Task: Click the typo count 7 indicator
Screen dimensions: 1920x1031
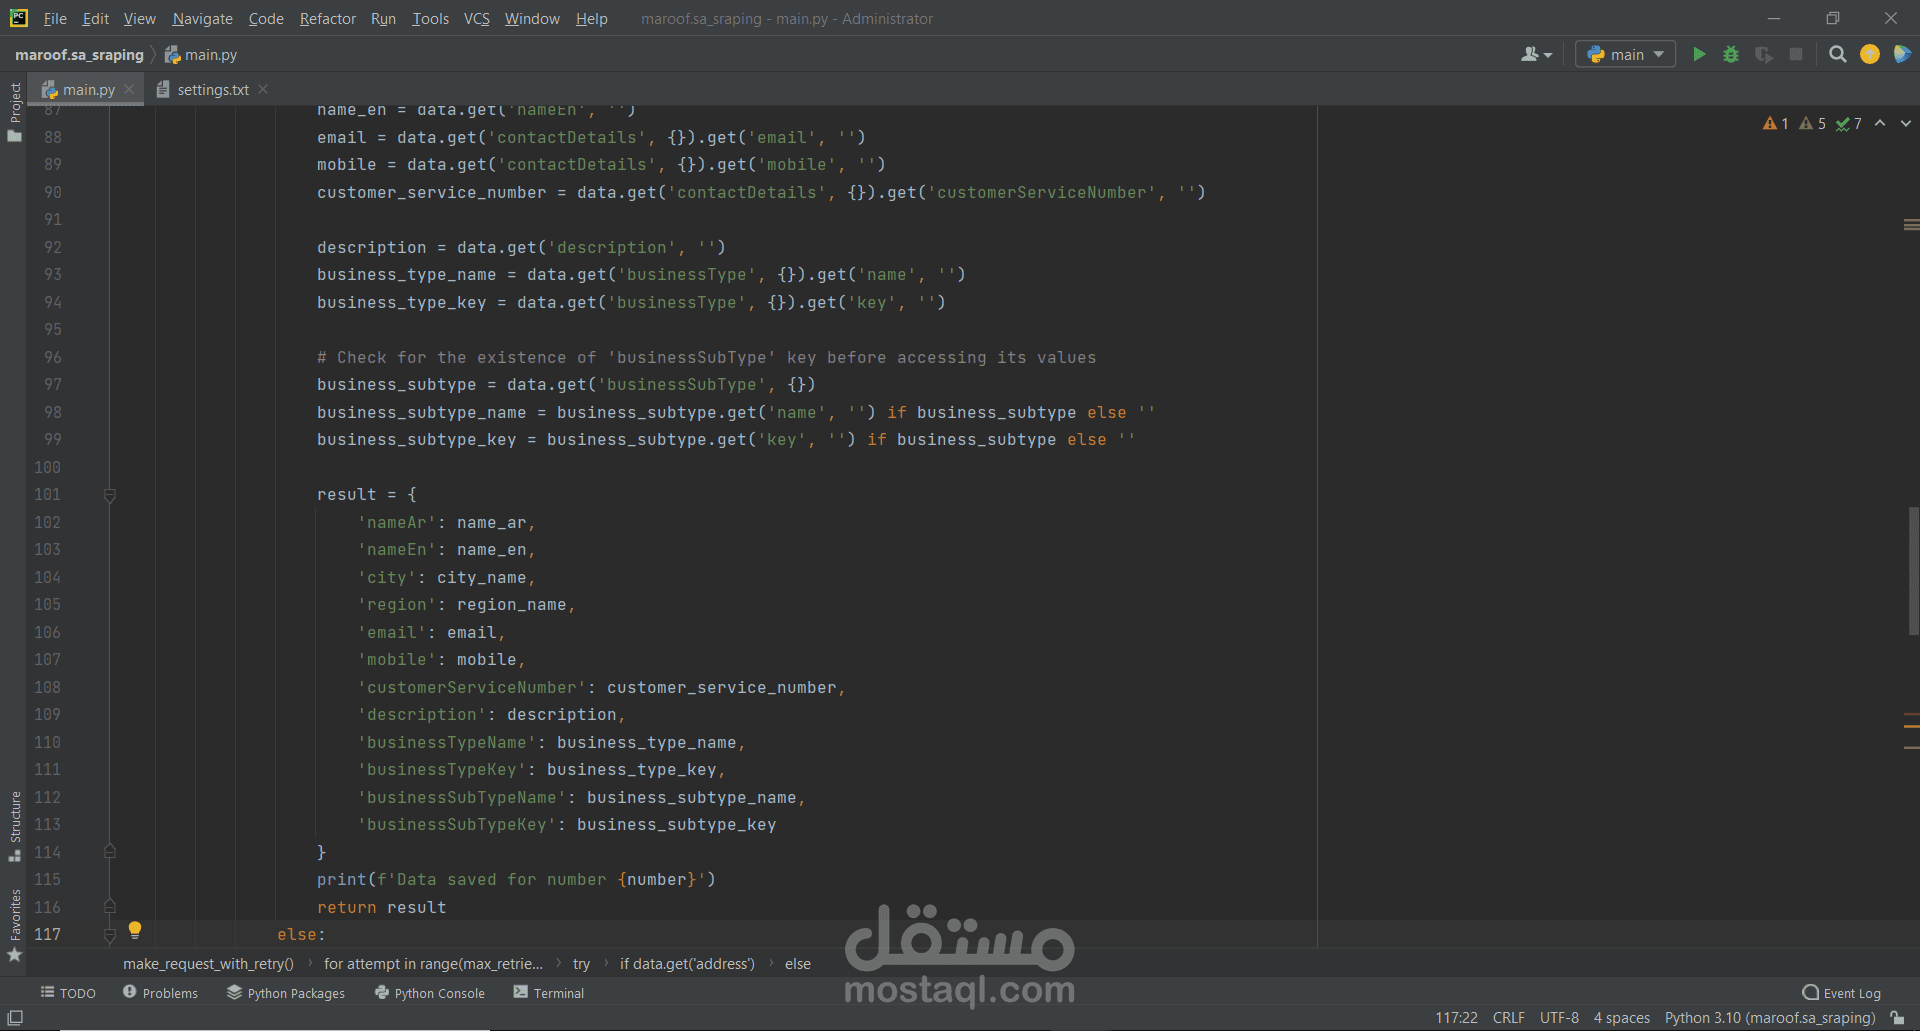Action: click(x=1849, y=123)
